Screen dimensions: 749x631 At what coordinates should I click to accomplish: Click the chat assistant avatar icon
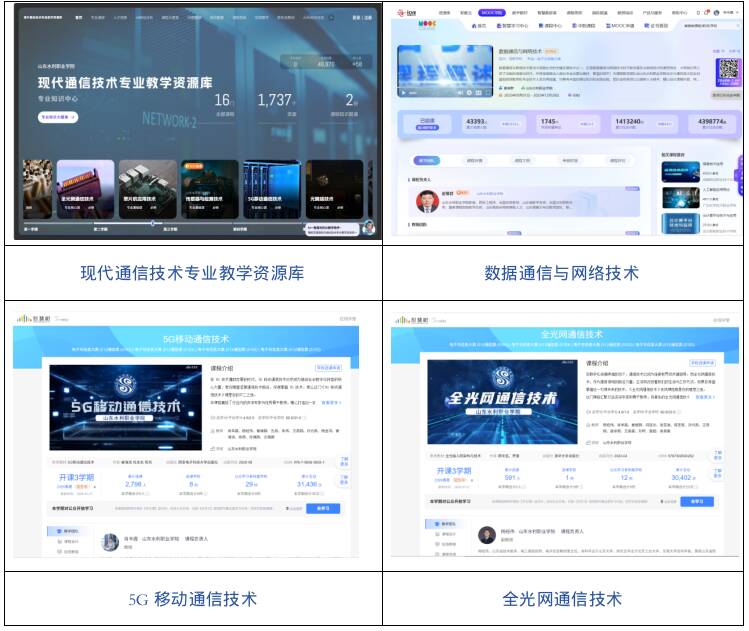tap(368, 228)
